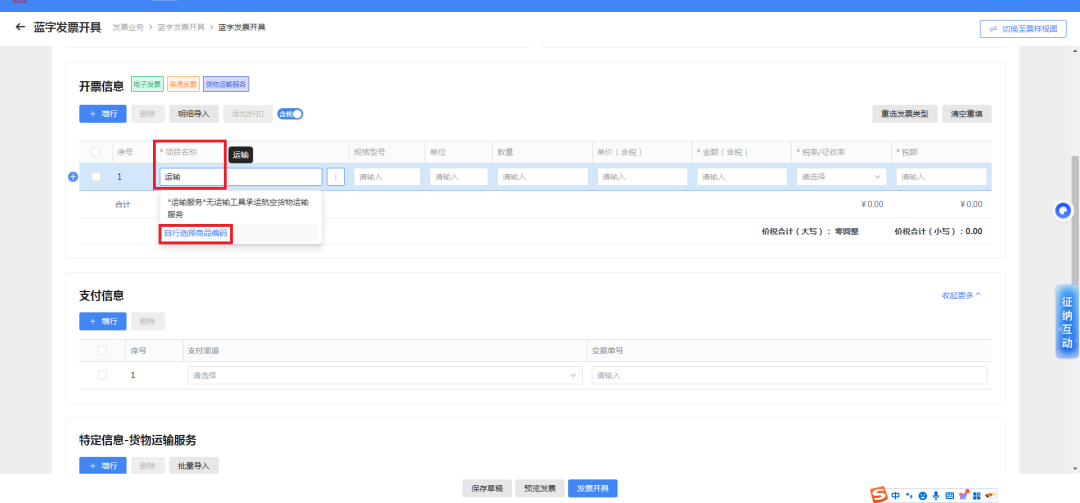Toggle Sogou punctuation mode icon

coord(908,495)
